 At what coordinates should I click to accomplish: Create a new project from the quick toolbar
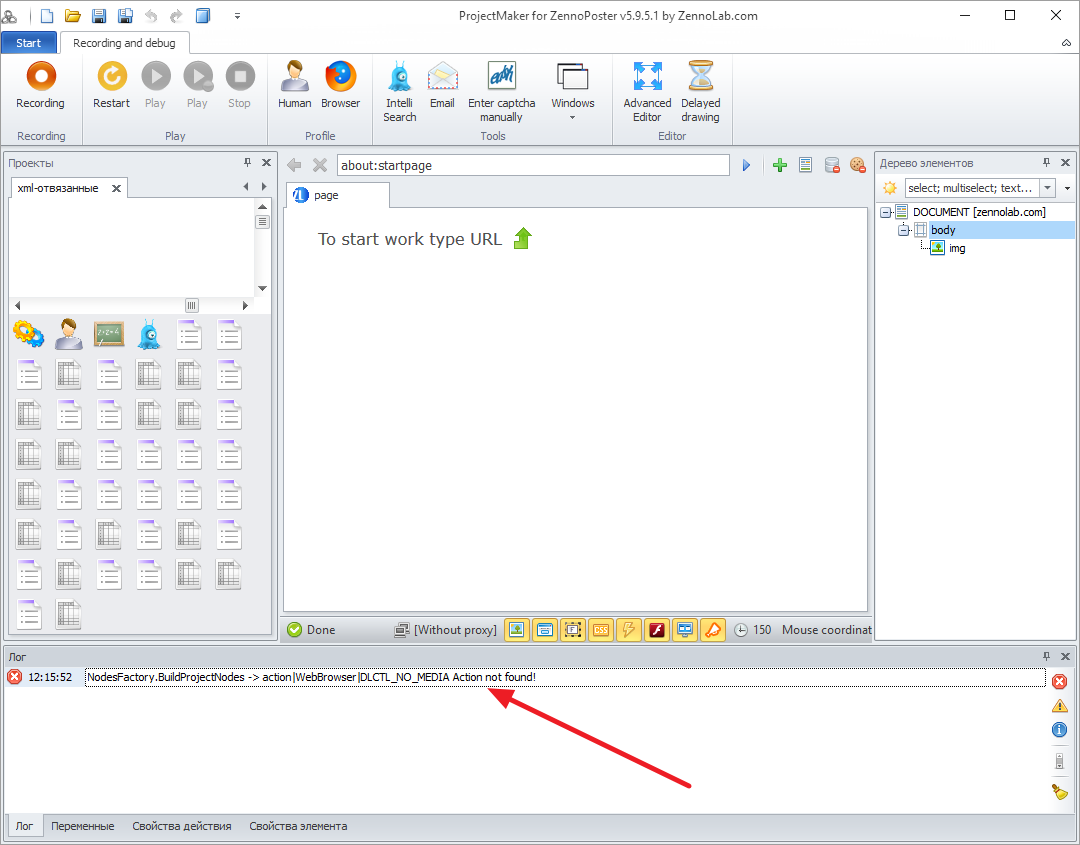(47, 15)
